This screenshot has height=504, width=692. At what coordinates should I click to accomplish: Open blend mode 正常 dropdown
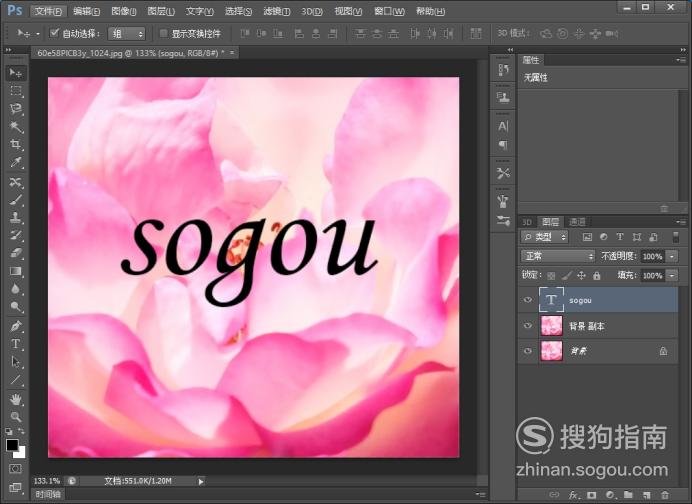point(558,256)
